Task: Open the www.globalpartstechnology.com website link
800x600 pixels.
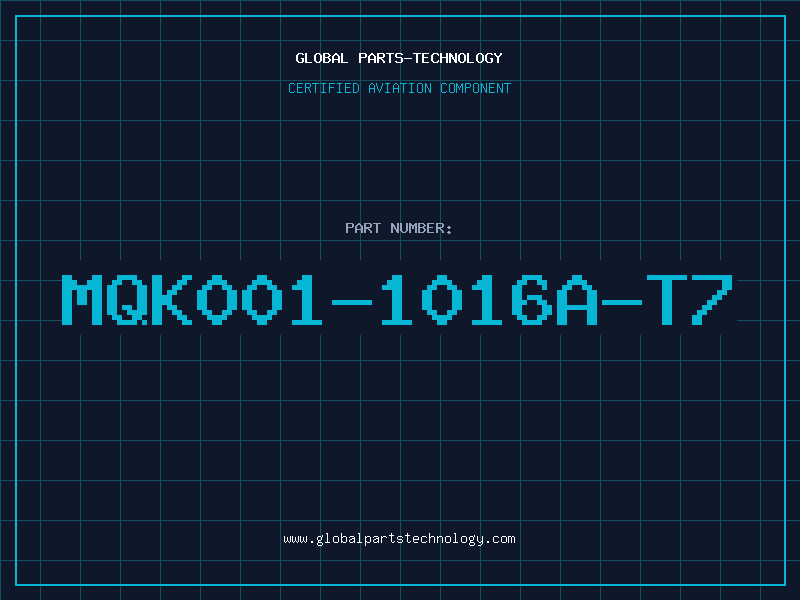Action: tap(399, 539)
